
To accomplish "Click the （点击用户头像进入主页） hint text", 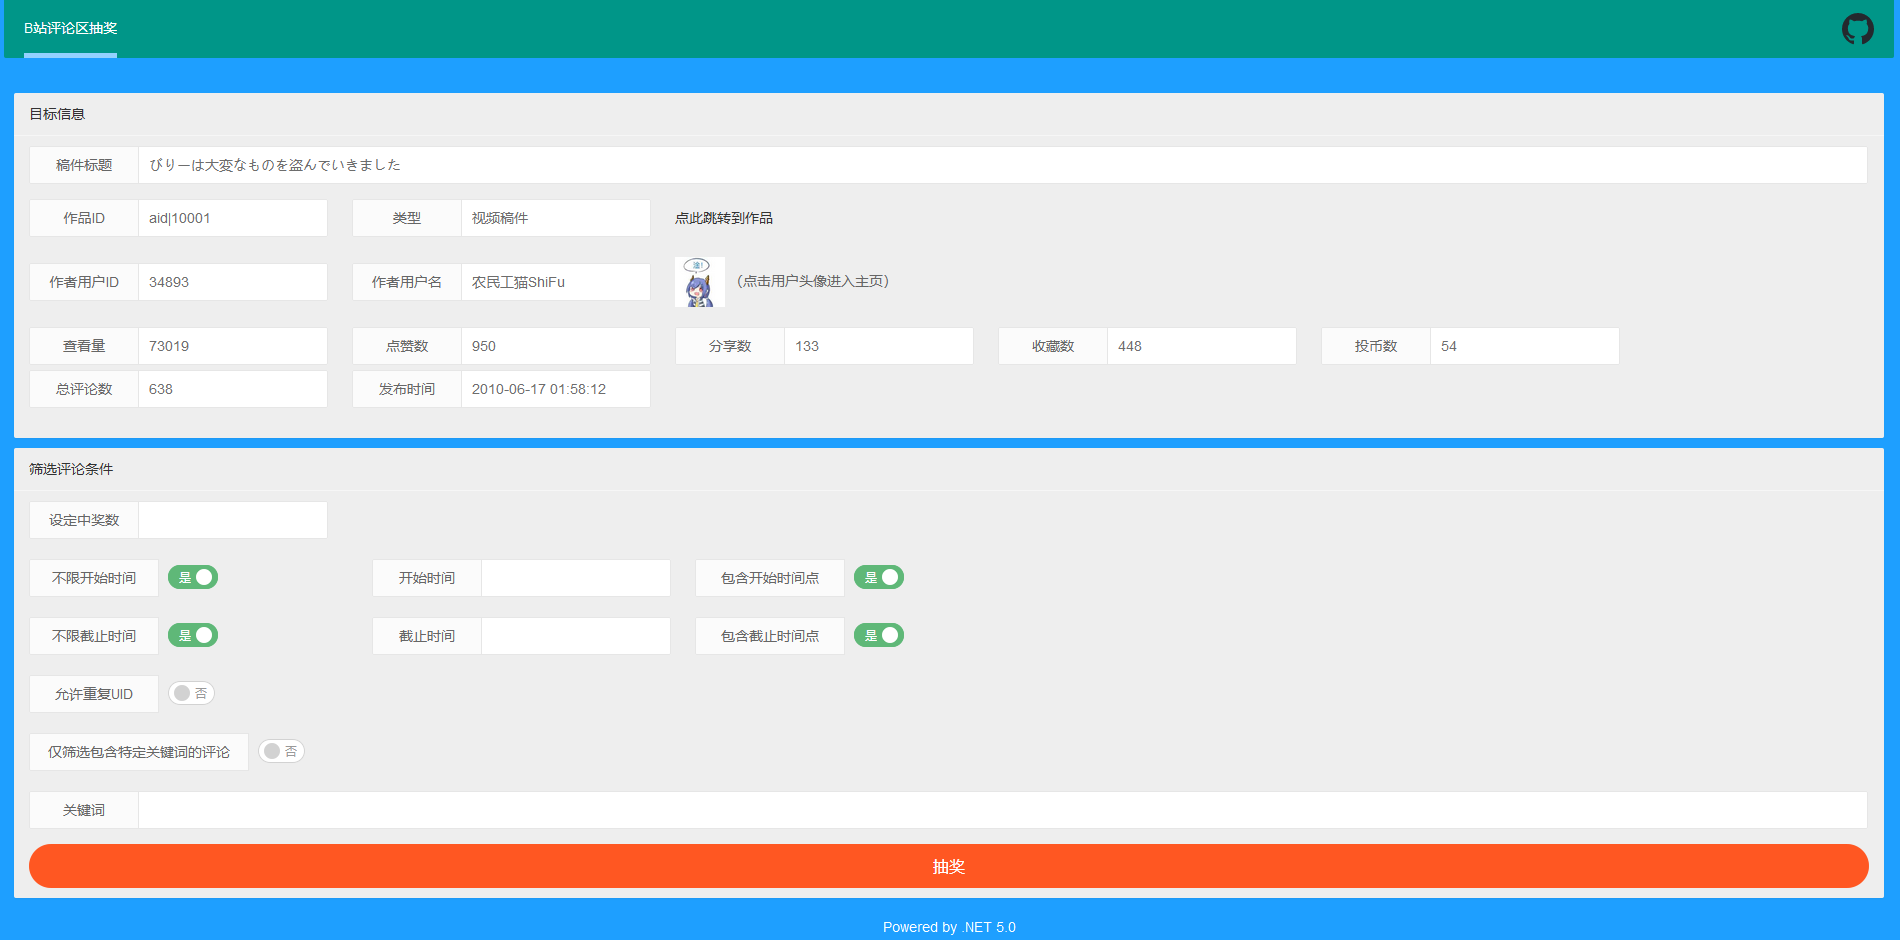I will click(x=812, y=281).
